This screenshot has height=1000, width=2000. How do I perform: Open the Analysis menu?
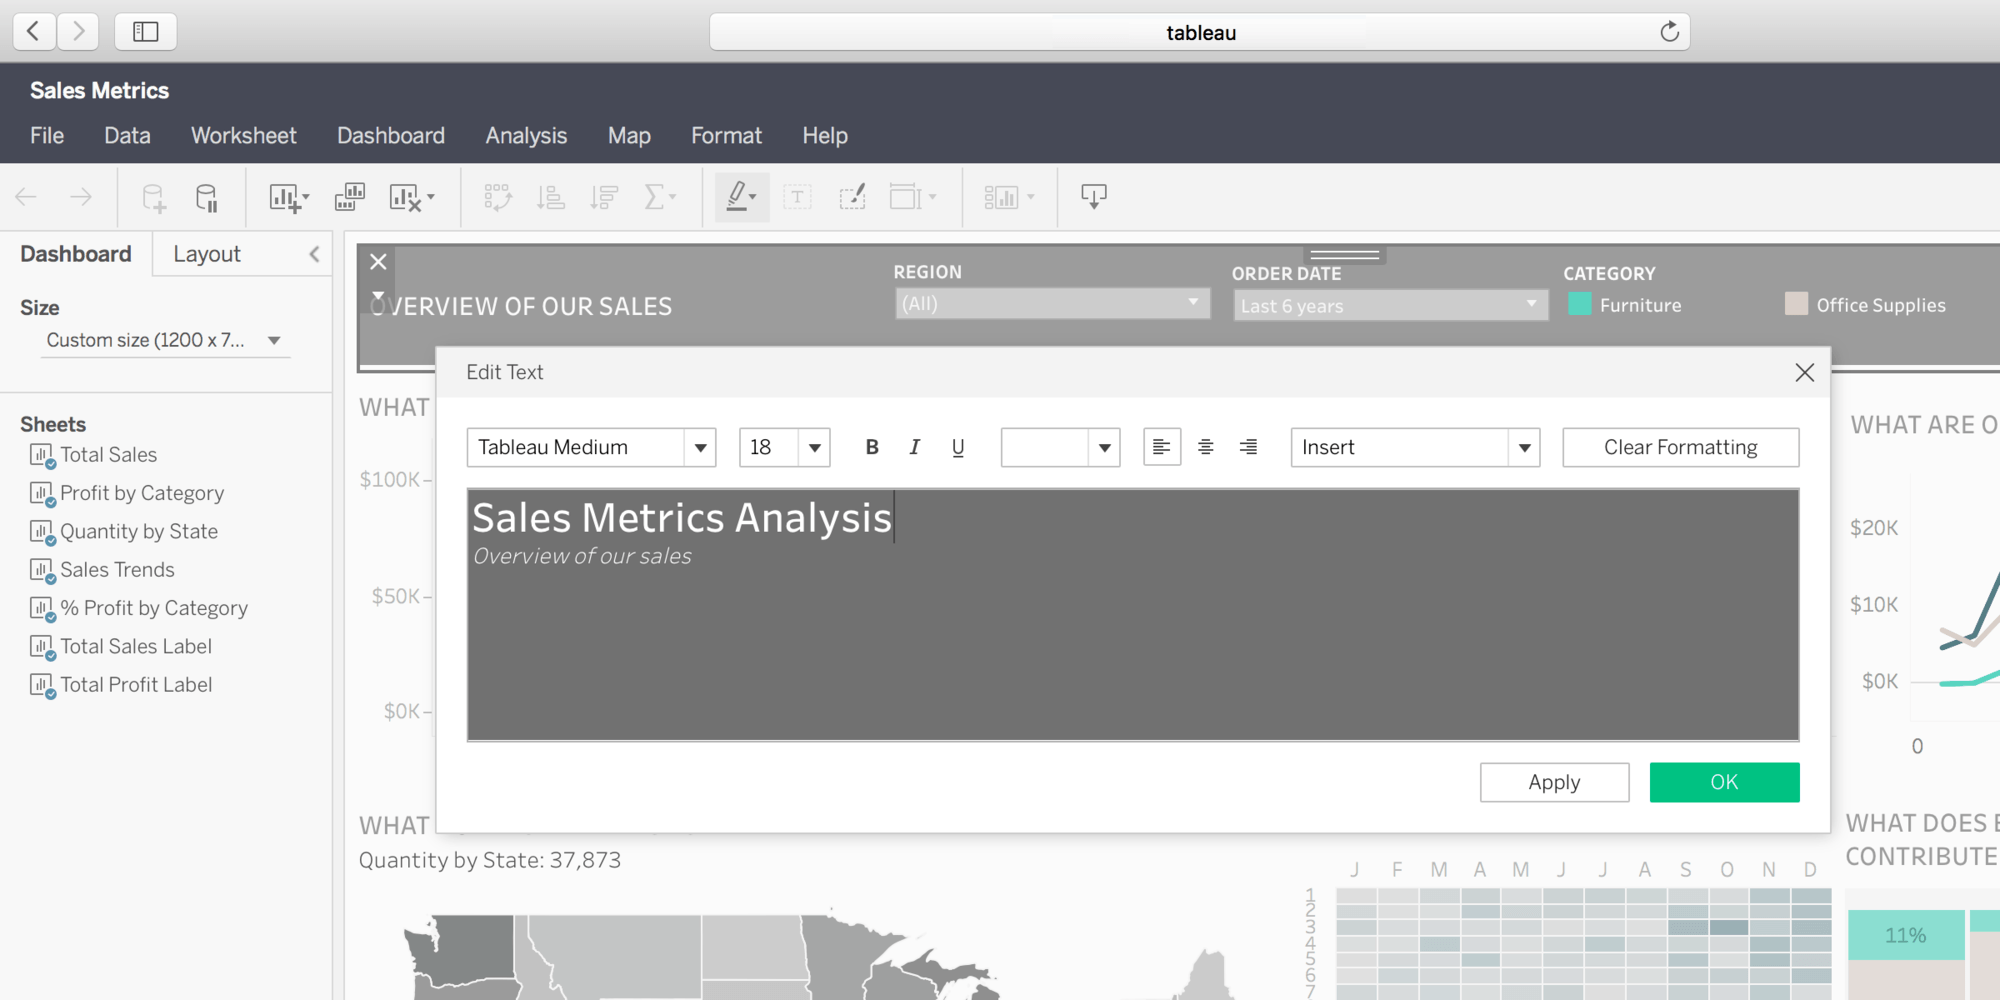tap(526, 135)
